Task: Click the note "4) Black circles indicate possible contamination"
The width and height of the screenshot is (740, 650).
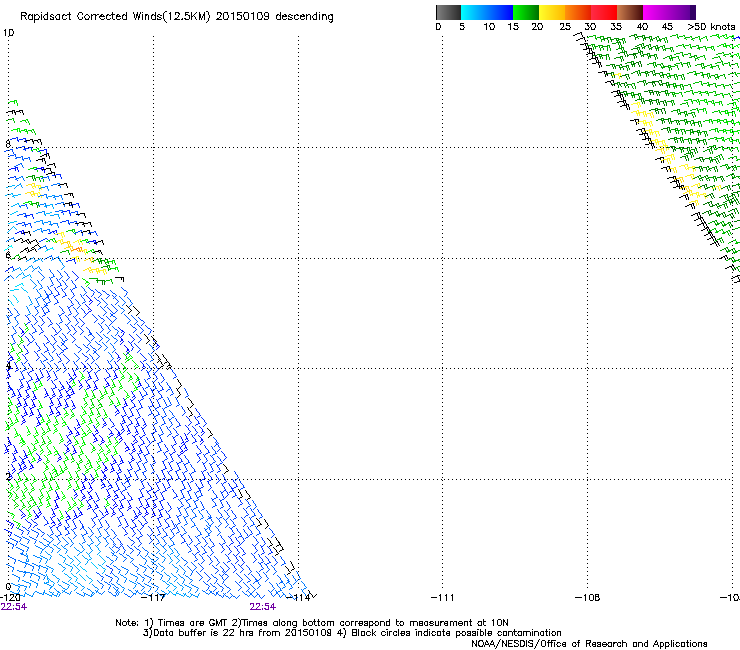Action: (449, 633)
